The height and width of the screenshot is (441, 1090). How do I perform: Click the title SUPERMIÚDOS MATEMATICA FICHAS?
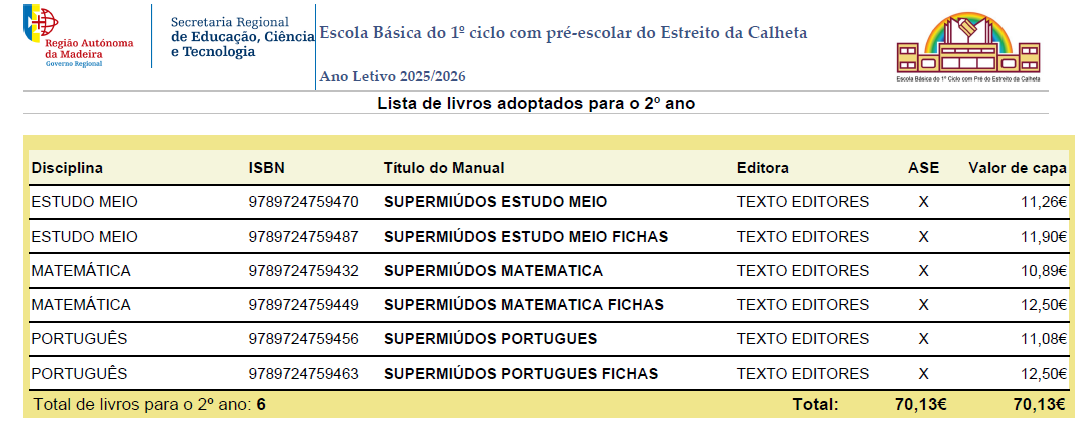(x=523, y=305)
